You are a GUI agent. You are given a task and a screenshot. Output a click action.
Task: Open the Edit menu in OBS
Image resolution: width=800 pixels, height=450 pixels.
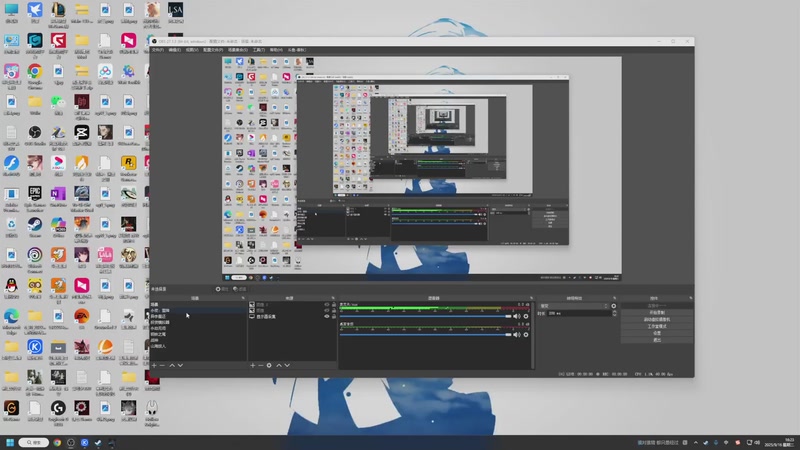click(174, 50)
